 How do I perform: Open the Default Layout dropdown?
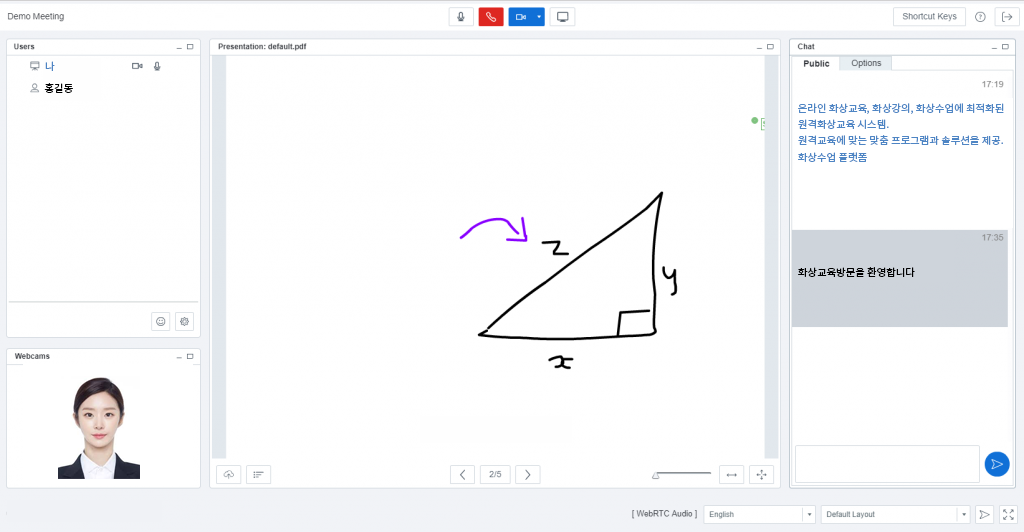(895, 514)
